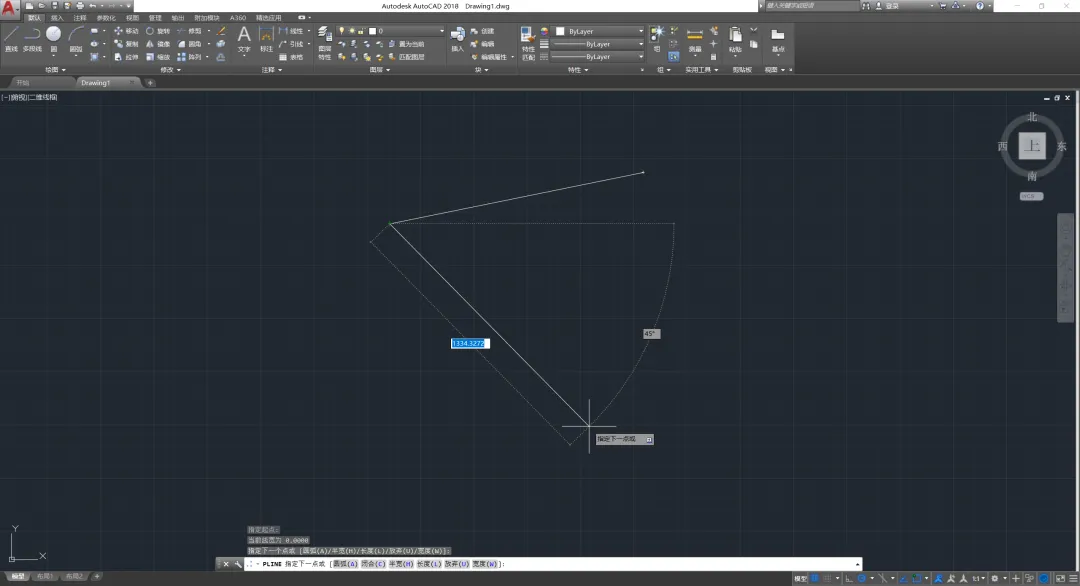Screen dimensions: 1080x586
Task: Open the Insert (插入) ribbon tab
Action: [57, 18]
